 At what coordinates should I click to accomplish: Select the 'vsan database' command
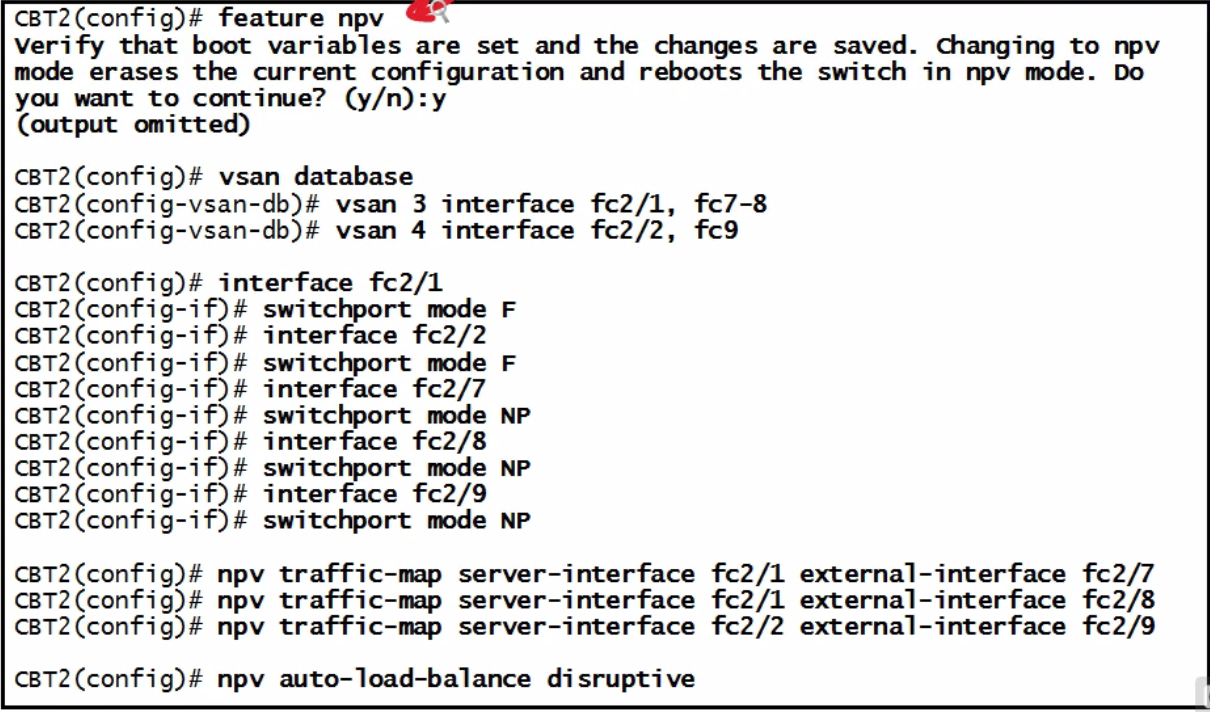[x=316, y=176]
